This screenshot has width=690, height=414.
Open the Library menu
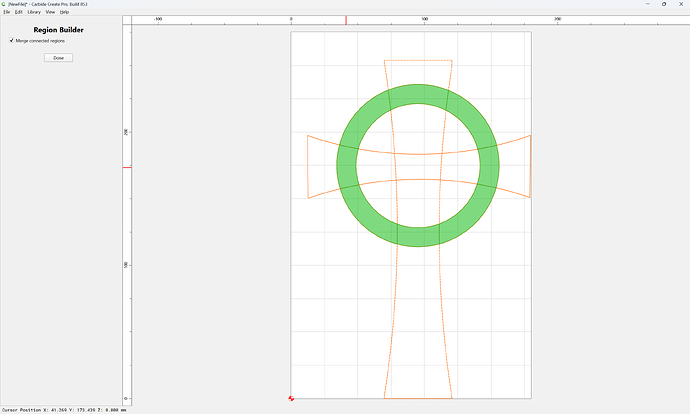(x=34, y=12)
